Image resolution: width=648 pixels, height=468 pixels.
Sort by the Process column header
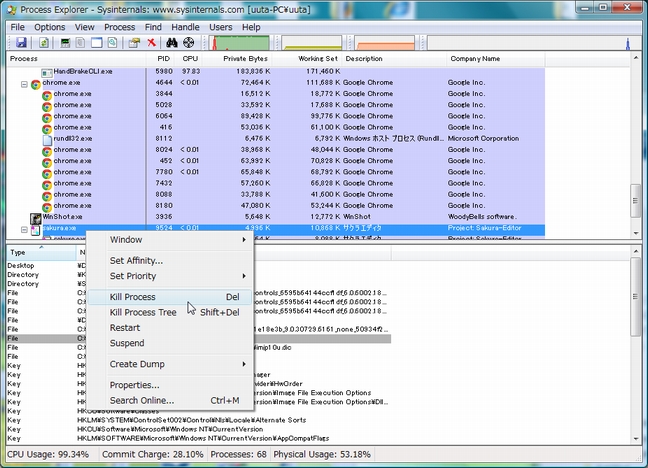(76, 59)
